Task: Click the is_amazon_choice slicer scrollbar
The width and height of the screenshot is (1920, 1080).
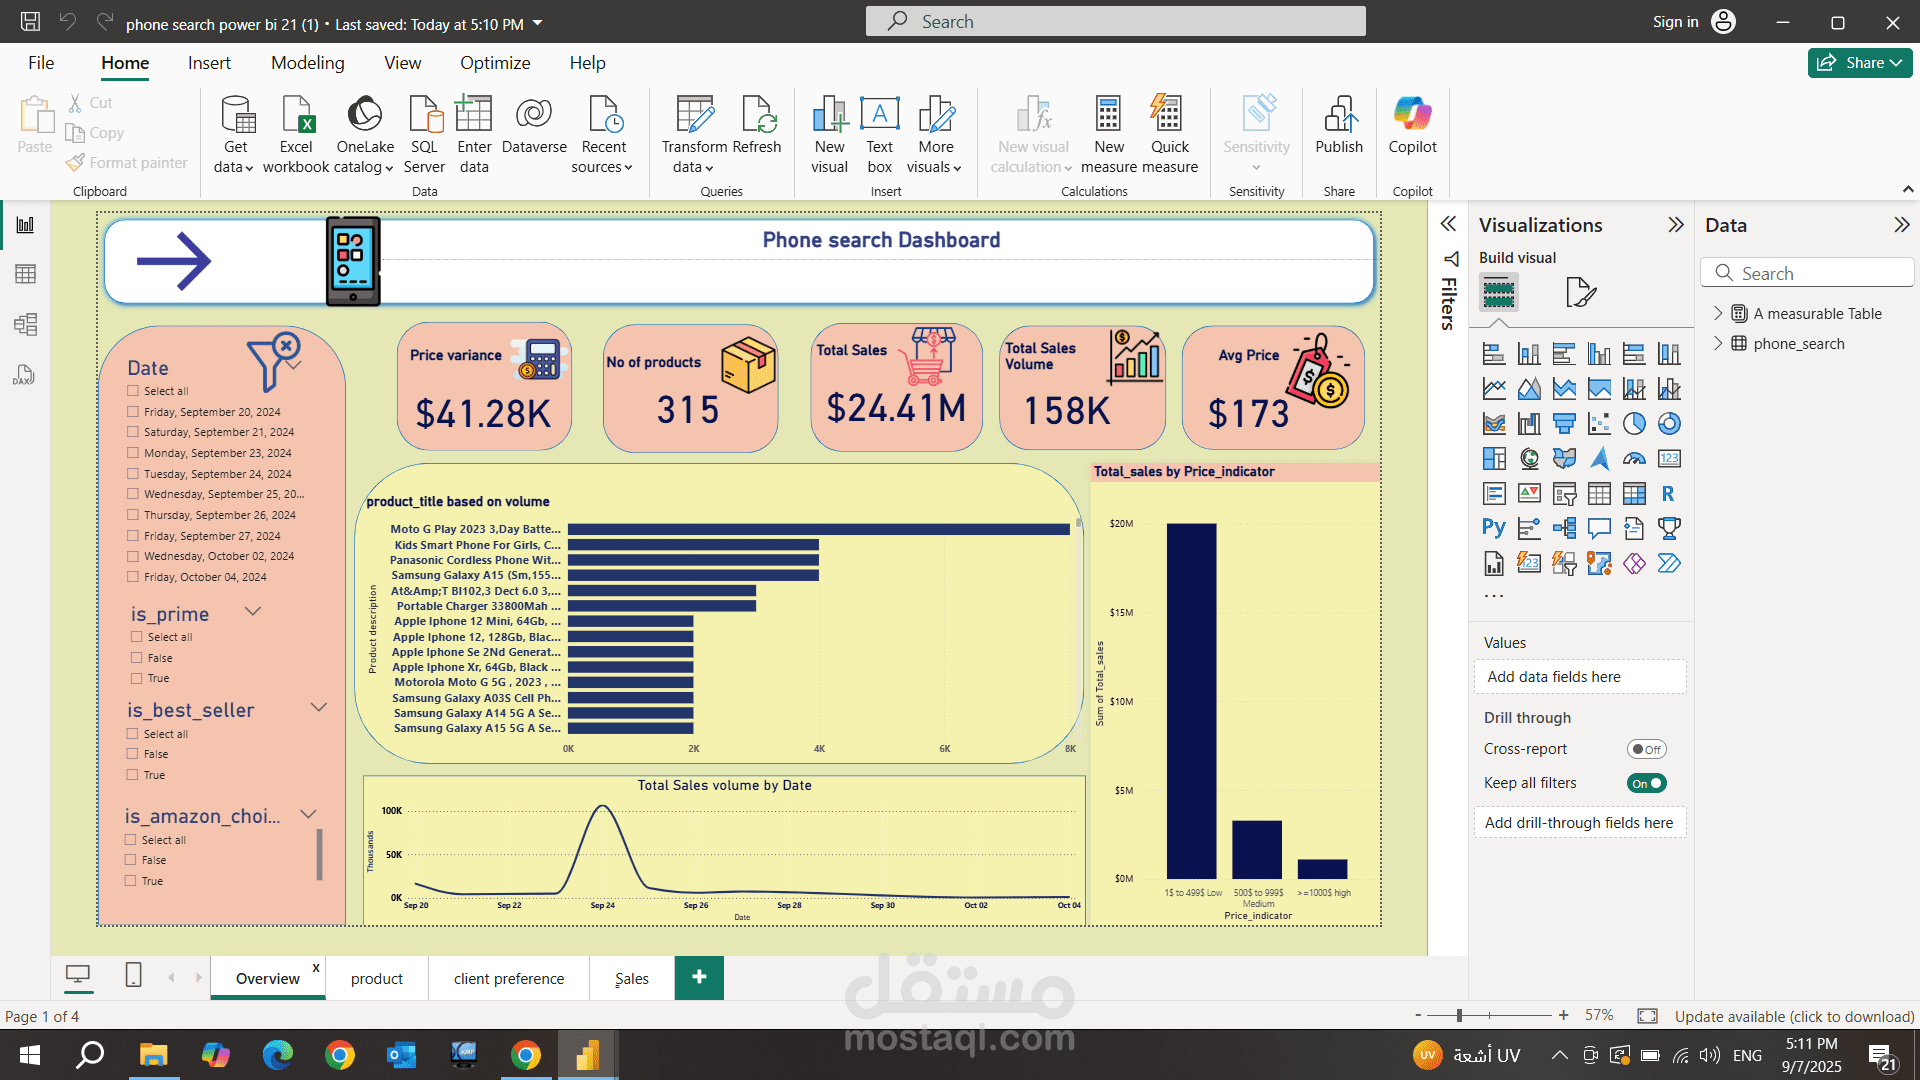Action: coord(320,854)
